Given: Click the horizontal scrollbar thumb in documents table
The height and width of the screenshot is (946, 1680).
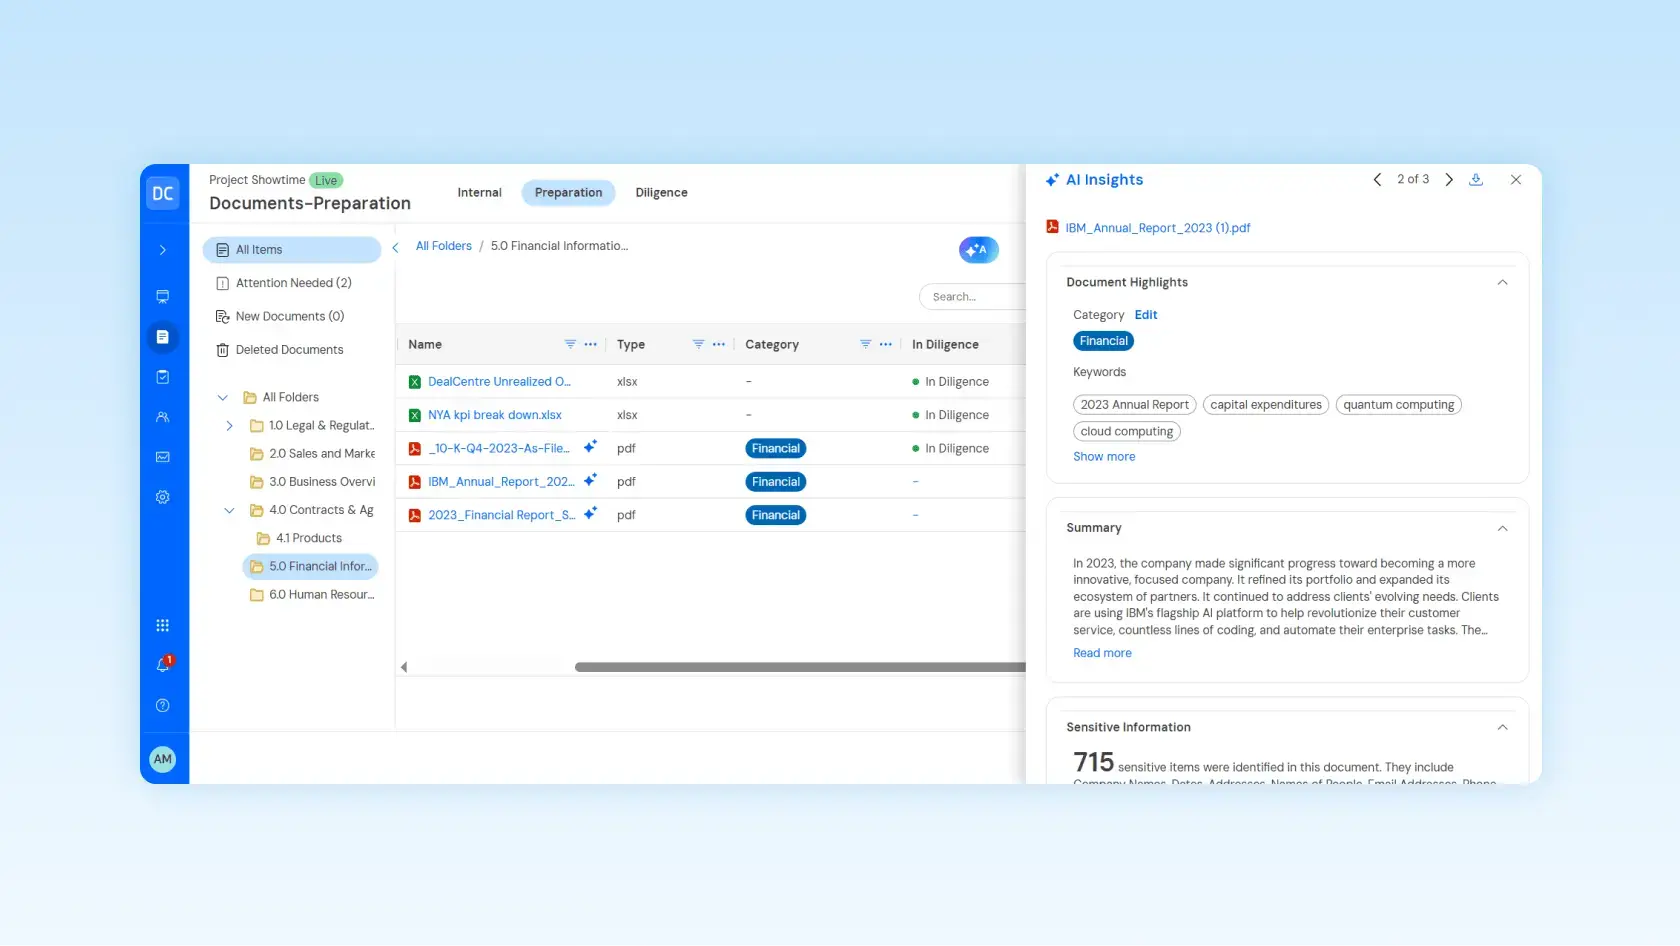Looking at the screenshot, I should tap(800, 667).
